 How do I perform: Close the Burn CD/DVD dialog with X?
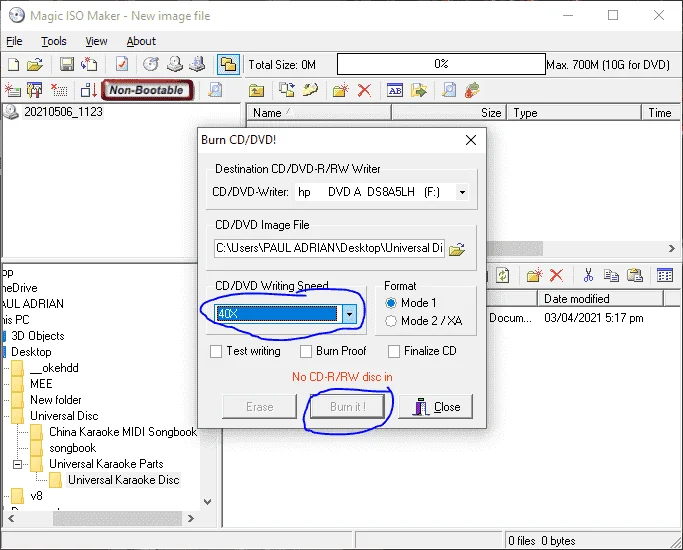pyautogui.click(x=471, y=140)
